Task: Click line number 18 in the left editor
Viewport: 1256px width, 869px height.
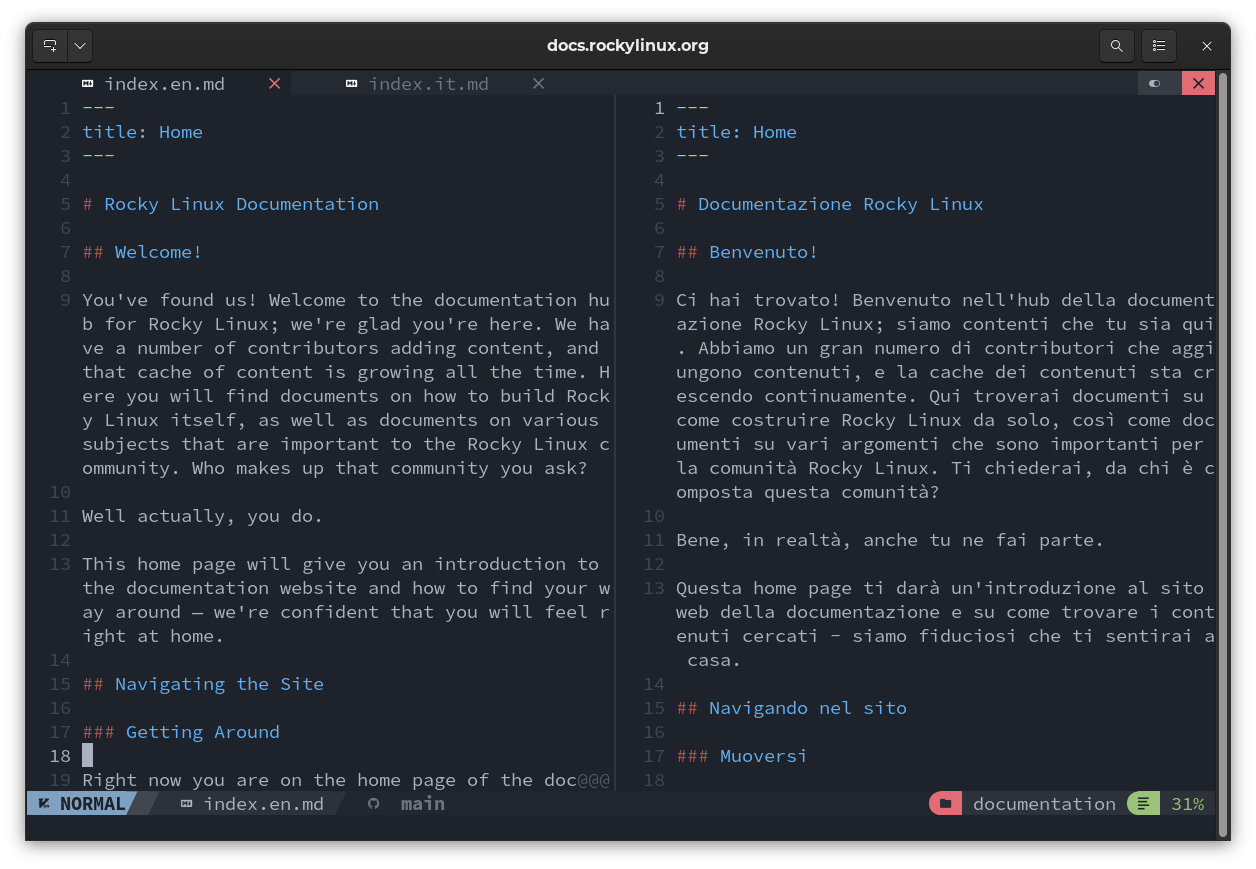Action: click(59, 755)
